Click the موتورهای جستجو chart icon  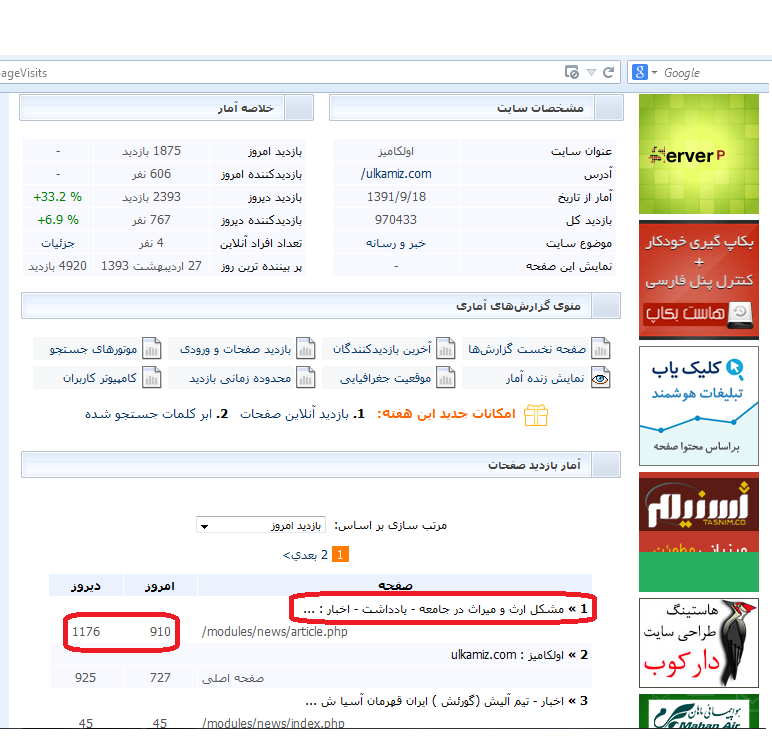click(152, 349)
